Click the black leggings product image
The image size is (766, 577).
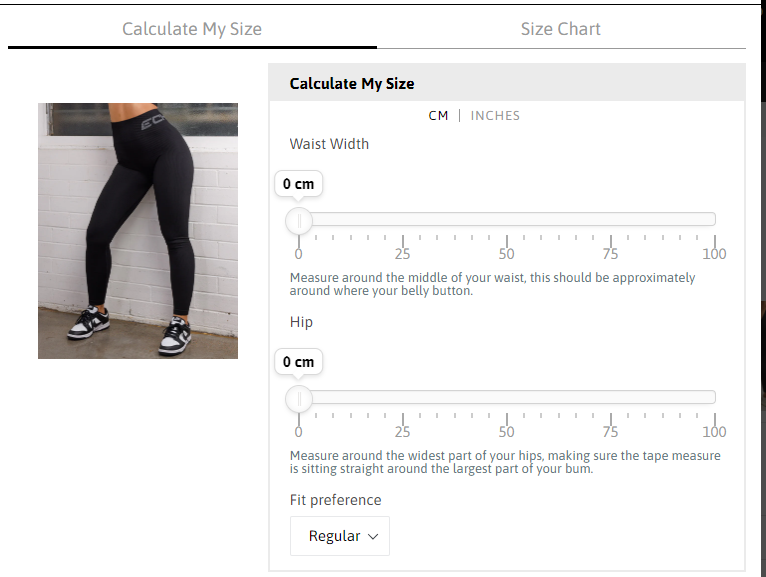pyautogui.click(x=138, y=231)
